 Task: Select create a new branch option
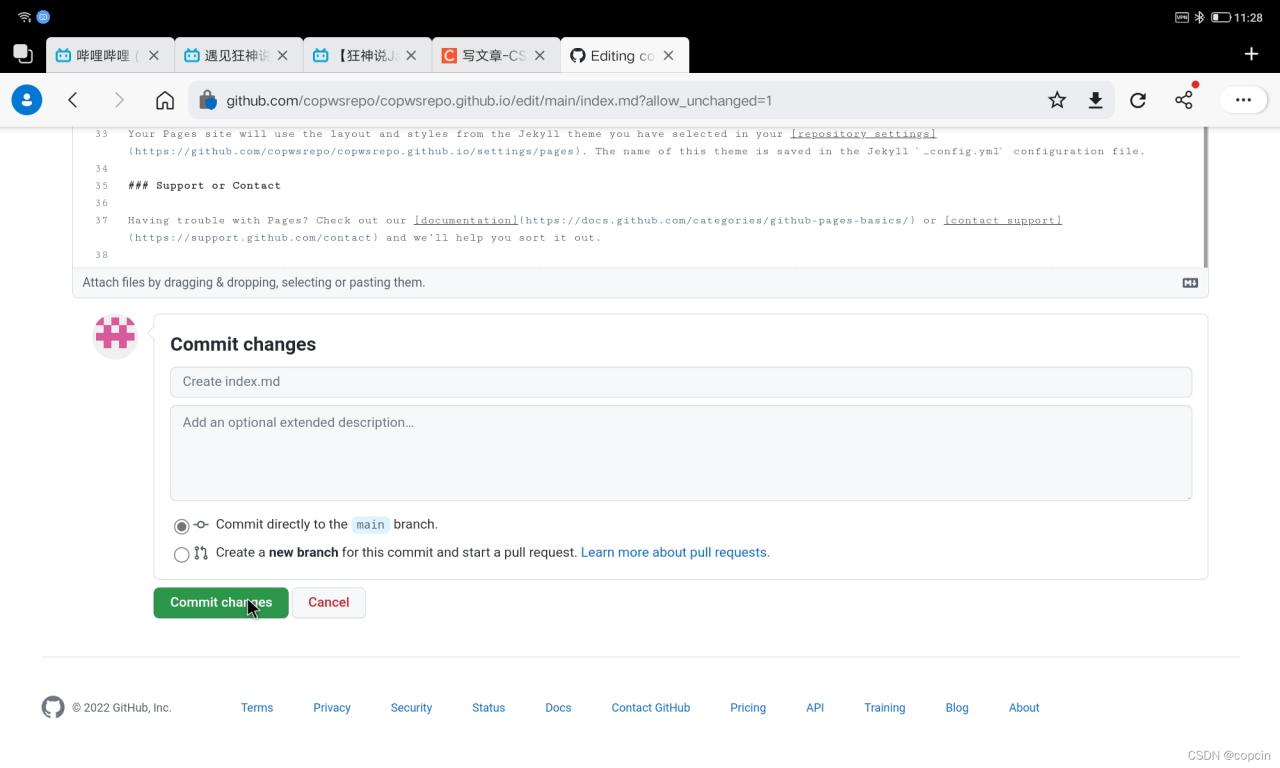[x=181, y=554]
